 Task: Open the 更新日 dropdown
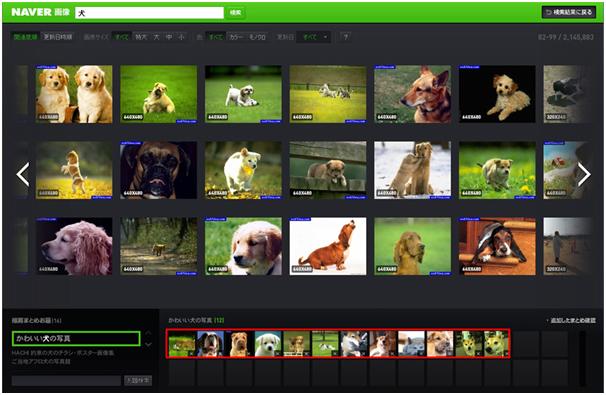(x=314, y=37)
